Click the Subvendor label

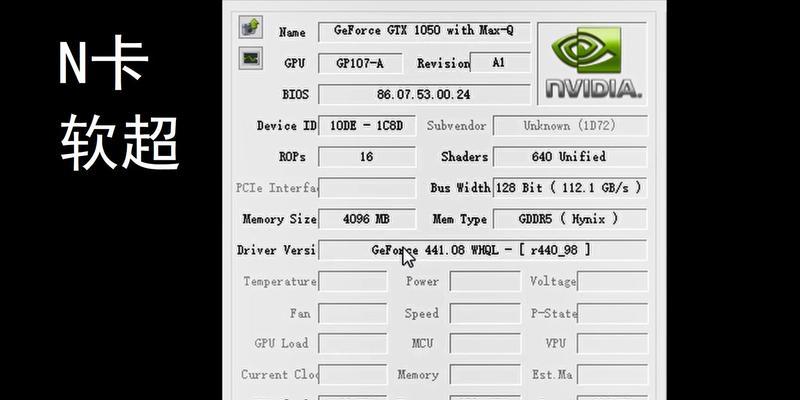click(456, 126)
